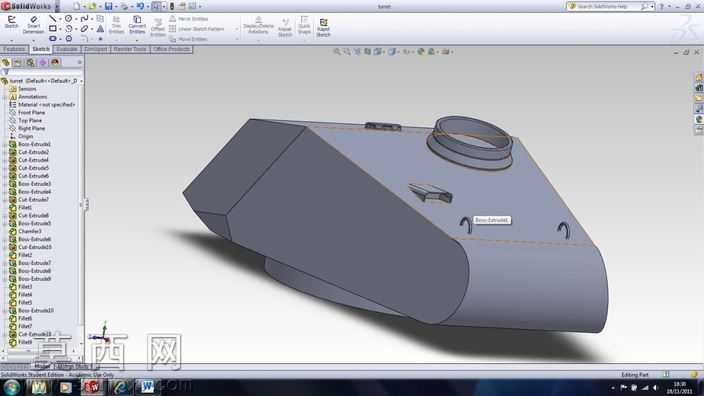
Task: Select Boss-Extrude10 feature
Action: click(x=36, y=310)
